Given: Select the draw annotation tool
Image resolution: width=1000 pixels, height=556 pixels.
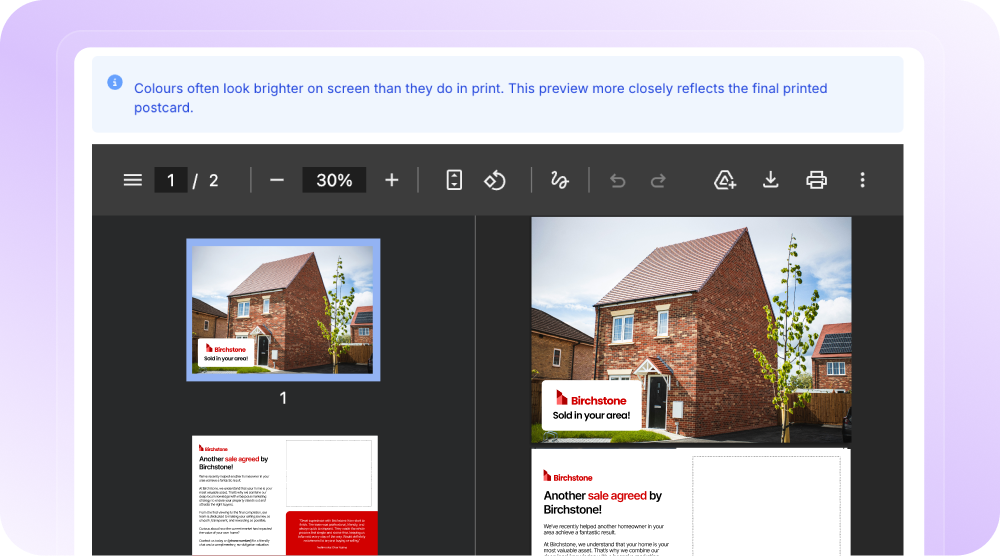Looking at the screenshot, I should (559, 180).
